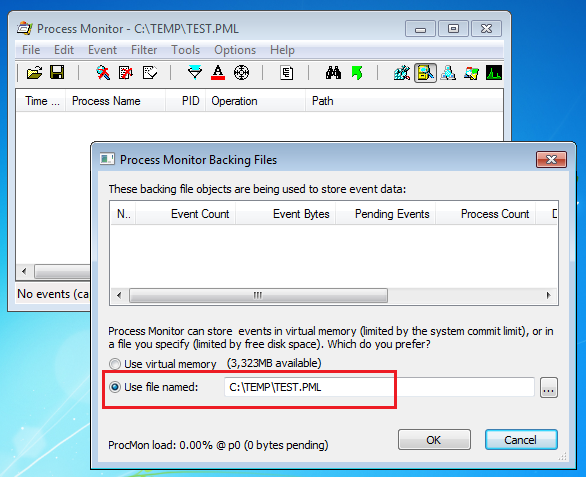Viewport: 586px width, 477px height.
Task: Click the Pending Events column header
Action: coord(386,214)
